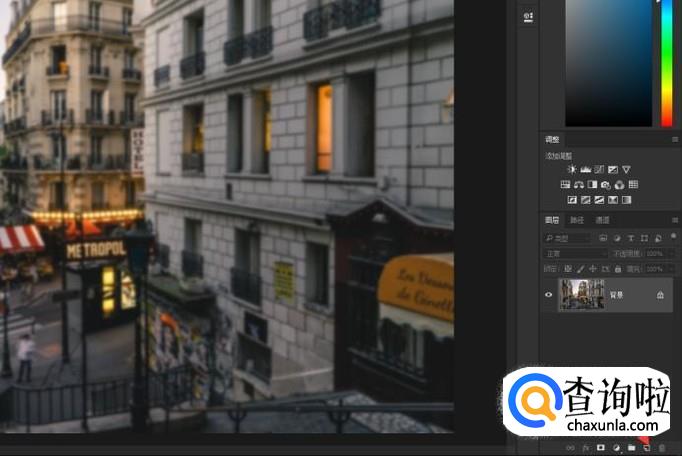This screenshot has width=682, height=456.
Task: Toggle filter for type layers
Action: (x=631, y=238)
